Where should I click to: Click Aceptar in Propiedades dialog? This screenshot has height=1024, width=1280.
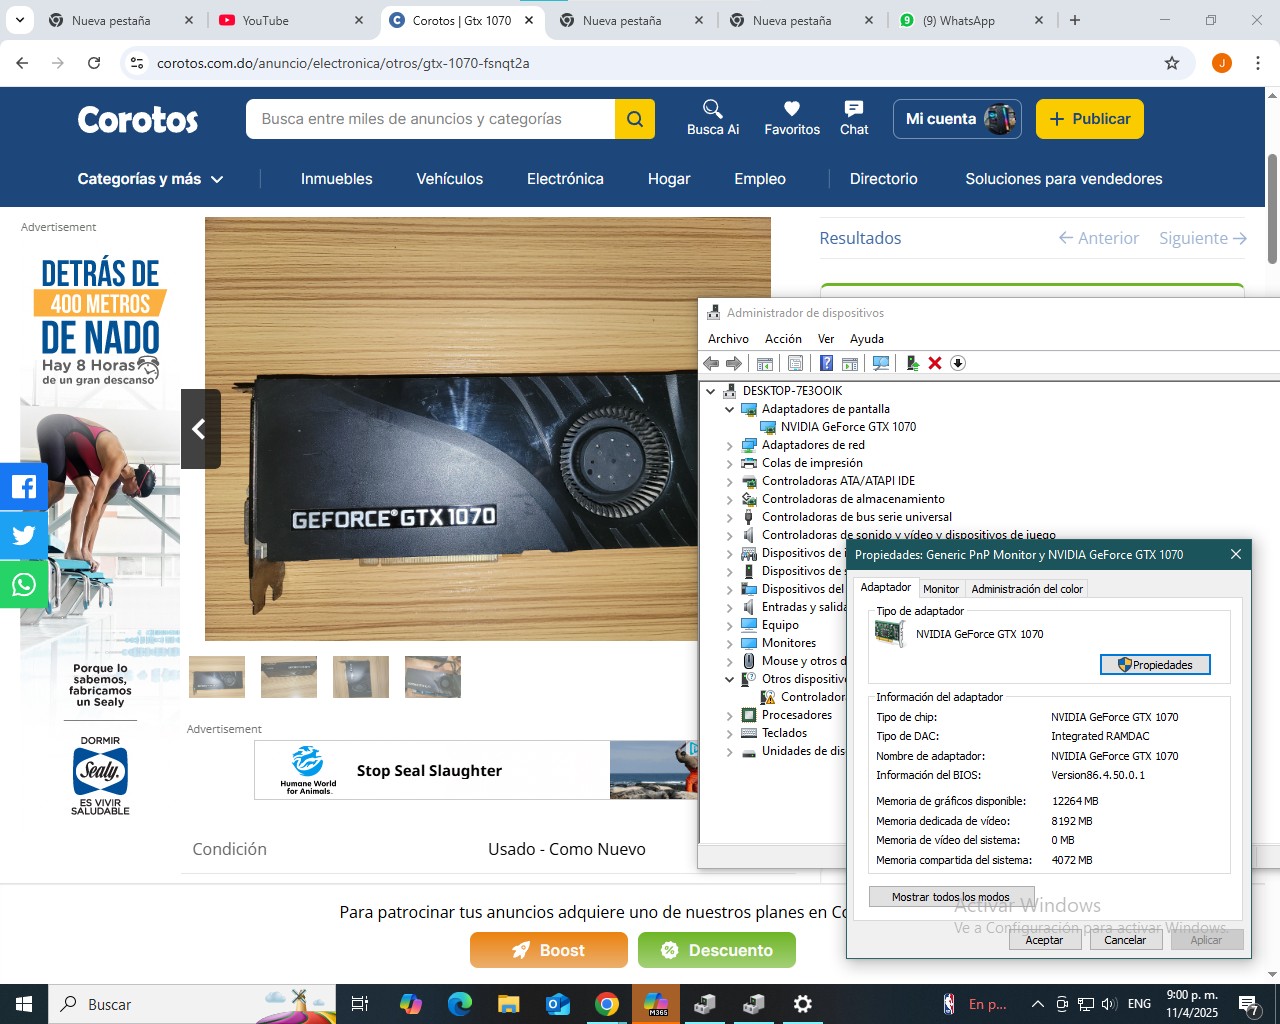point(1044,940)
